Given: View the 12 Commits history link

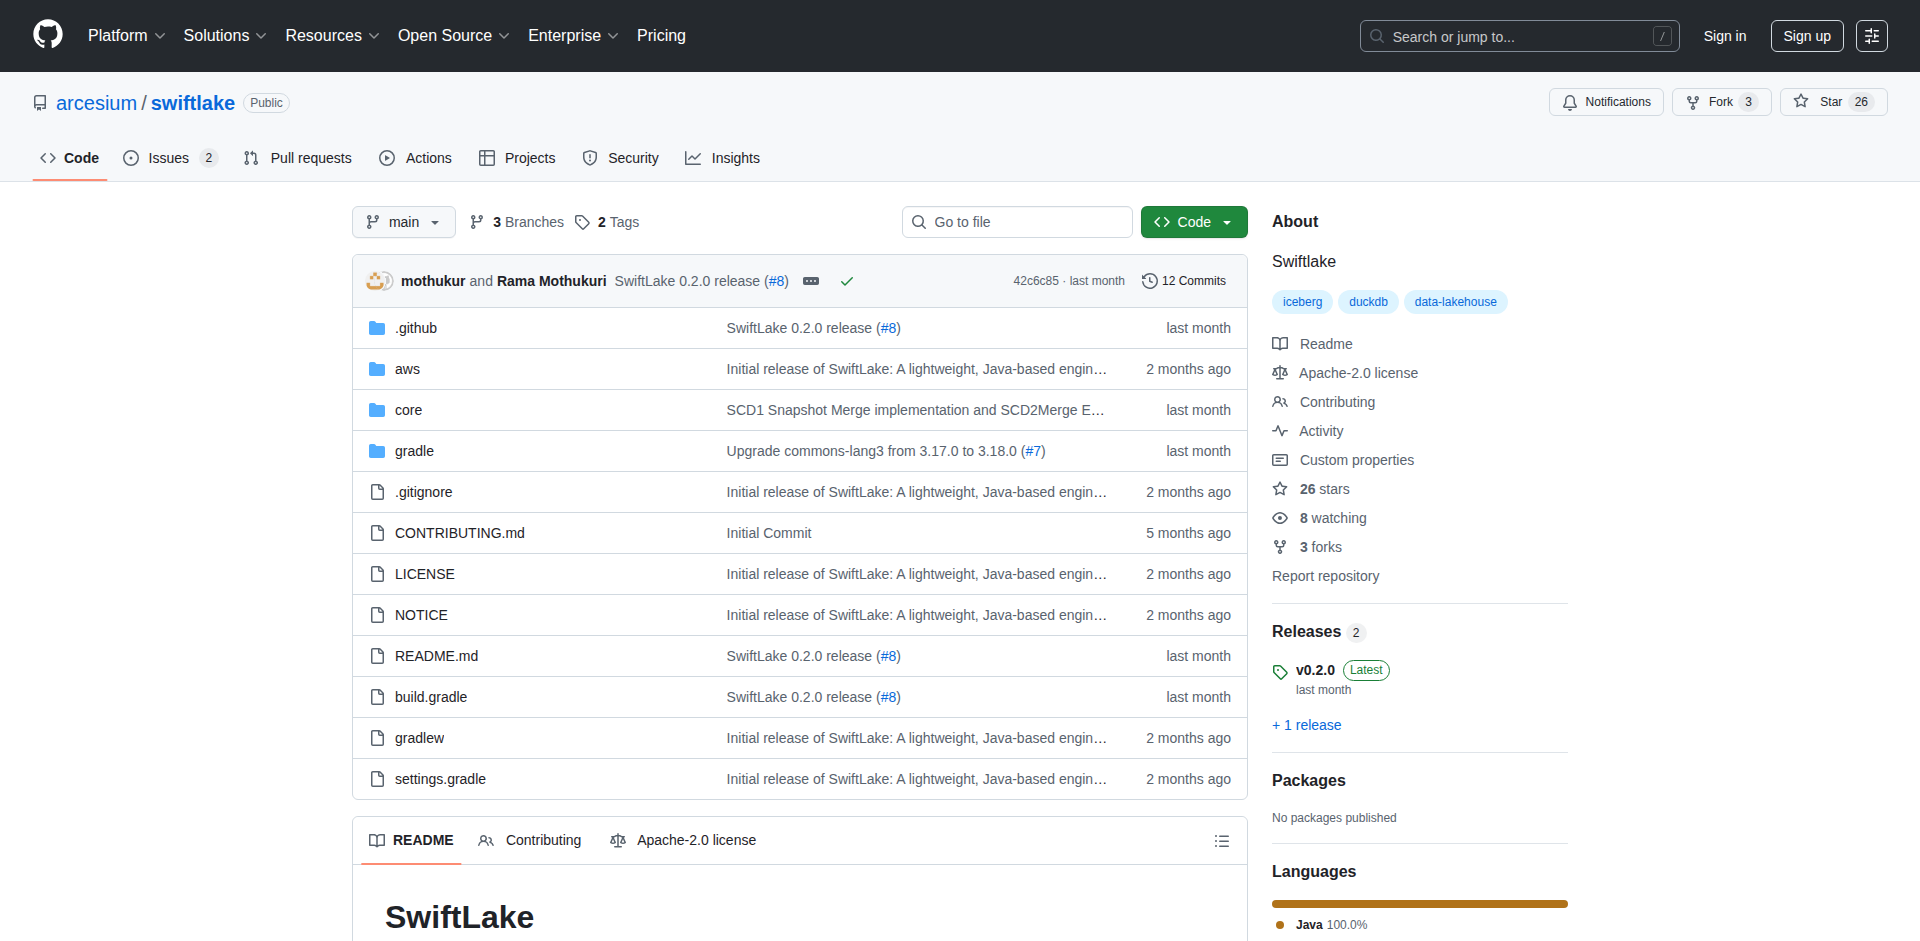Looking at the screenshot, I should [1184, 281].
